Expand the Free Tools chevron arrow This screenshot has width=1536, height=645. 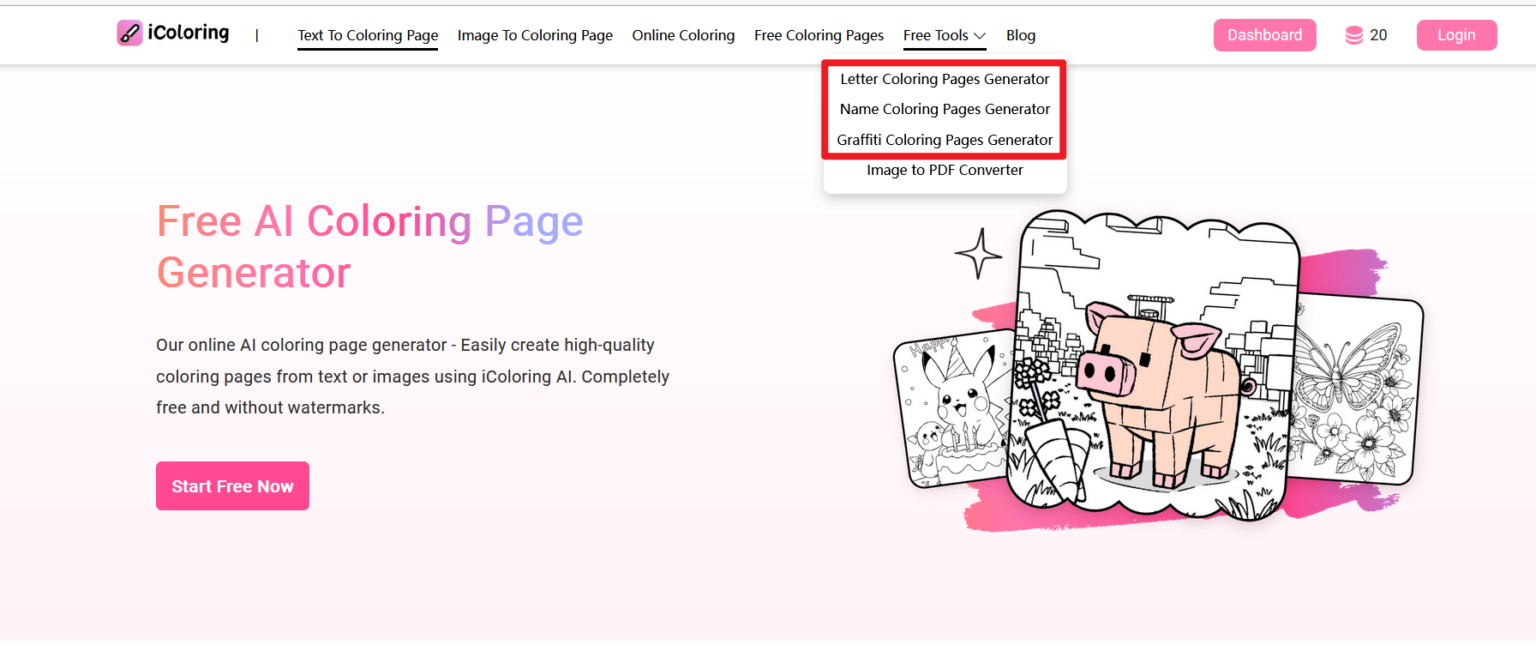pyautogui.click(x=978, y=35)
